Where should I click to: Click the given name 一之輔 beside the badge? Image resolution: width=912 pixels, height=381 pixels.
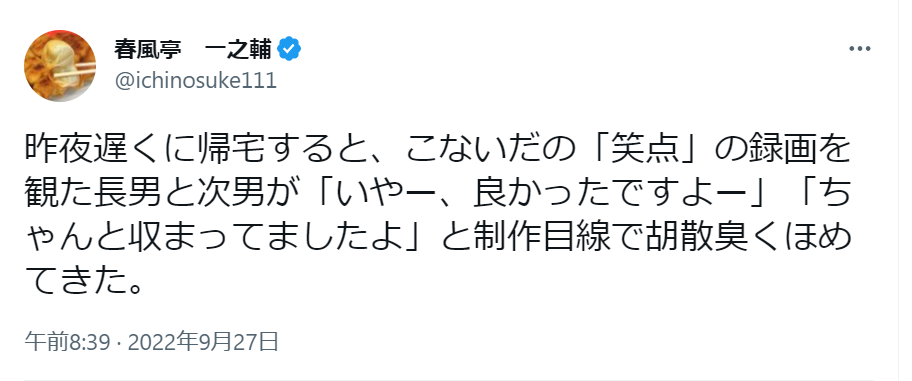238,50
